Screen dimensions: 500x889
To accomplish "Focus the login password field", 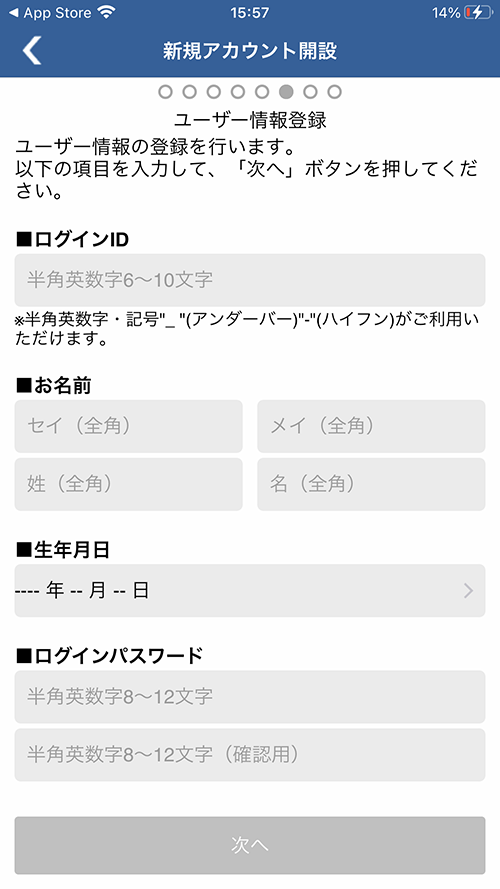I will pos(250,697).
